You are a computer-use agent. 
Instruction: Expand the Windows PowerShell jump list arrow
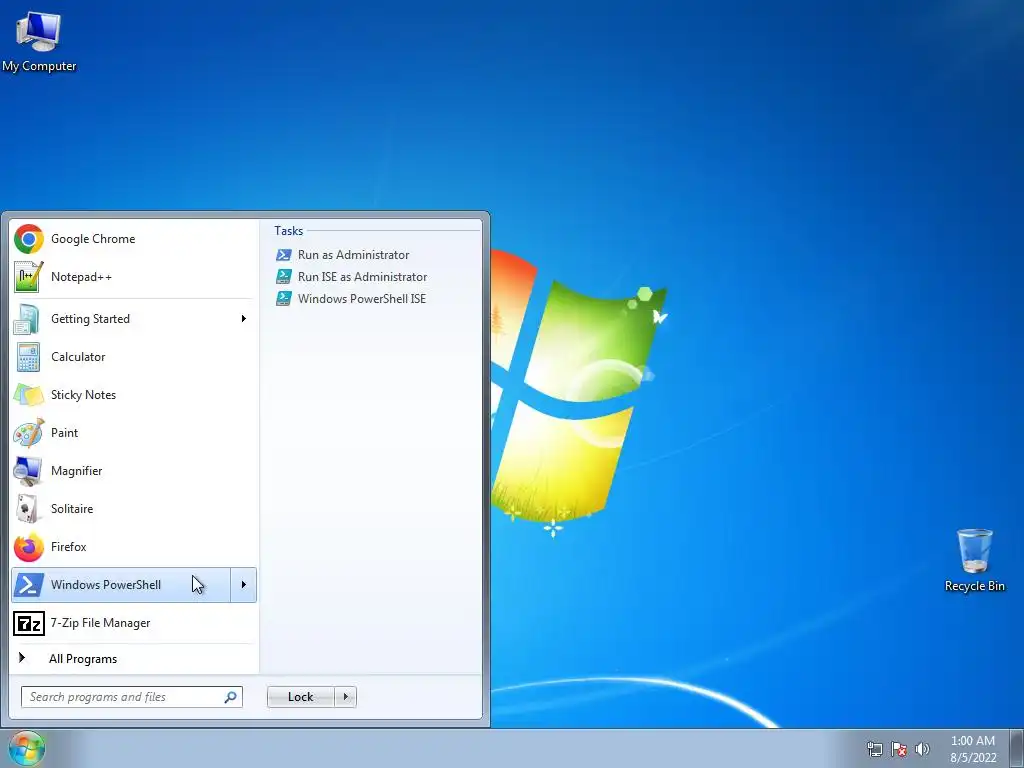pyautogui.click(x=244, y=584)
